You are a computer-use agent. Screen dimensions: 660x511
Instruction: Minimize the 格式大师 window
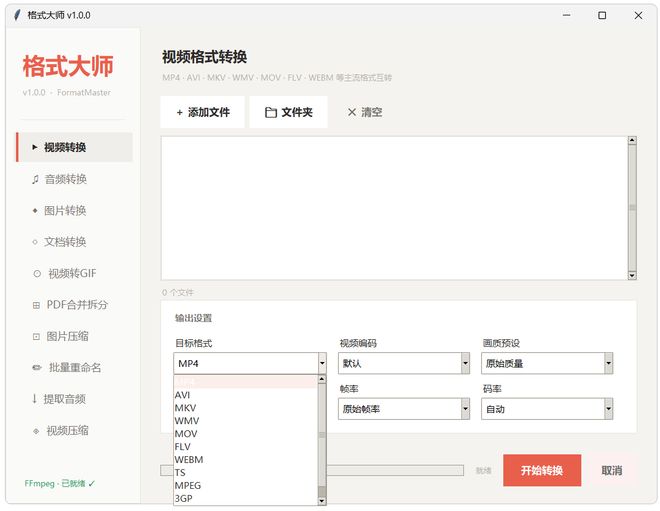(567, 15)
